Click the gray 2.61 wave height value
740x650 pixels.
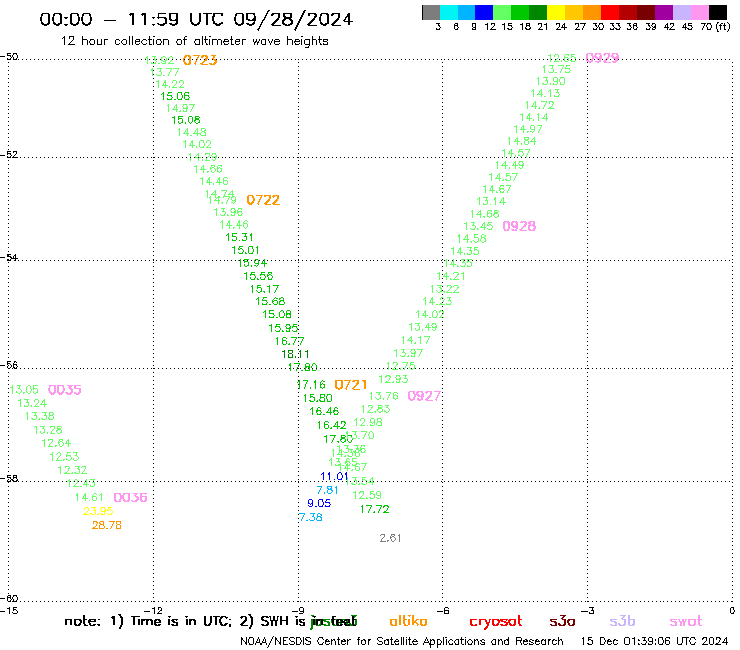pyautogui.click(x=390, y=538)
